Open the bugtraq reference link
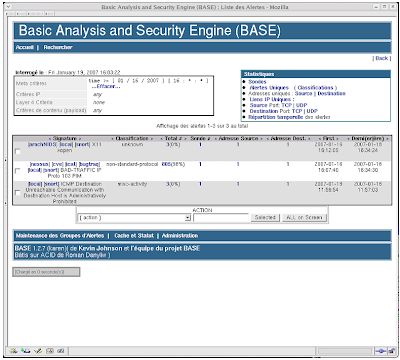Image resolution: width=400 pixels, height=360 pixels. pos(89,164)
